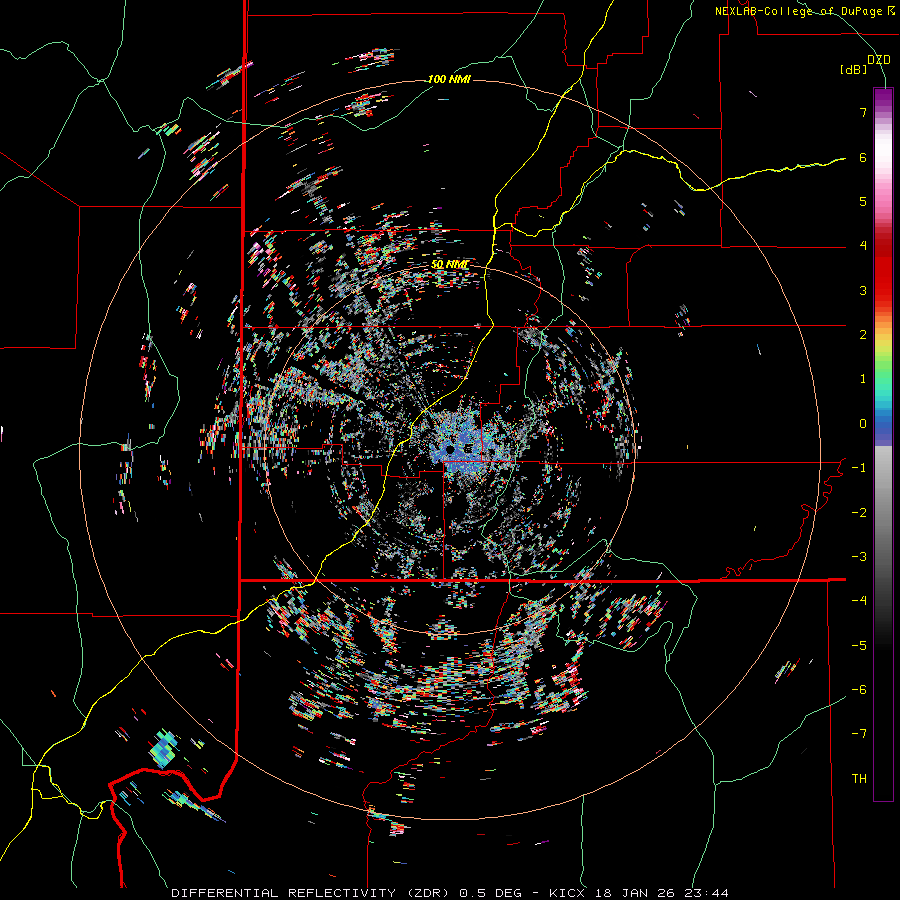
Task: Click the ZDR color scale bar
Action: (x=883, y=444)
